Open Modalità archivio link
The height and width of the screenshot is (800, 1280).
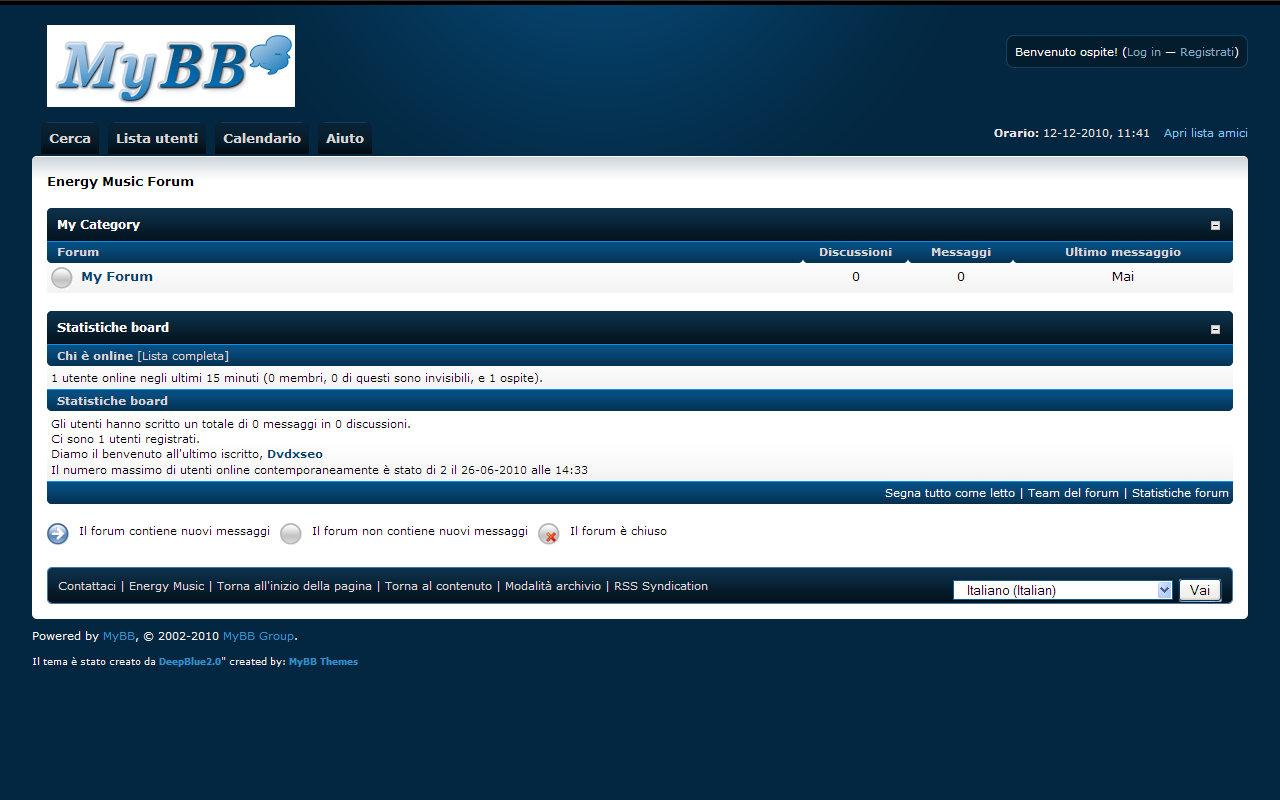pos(553,586)
